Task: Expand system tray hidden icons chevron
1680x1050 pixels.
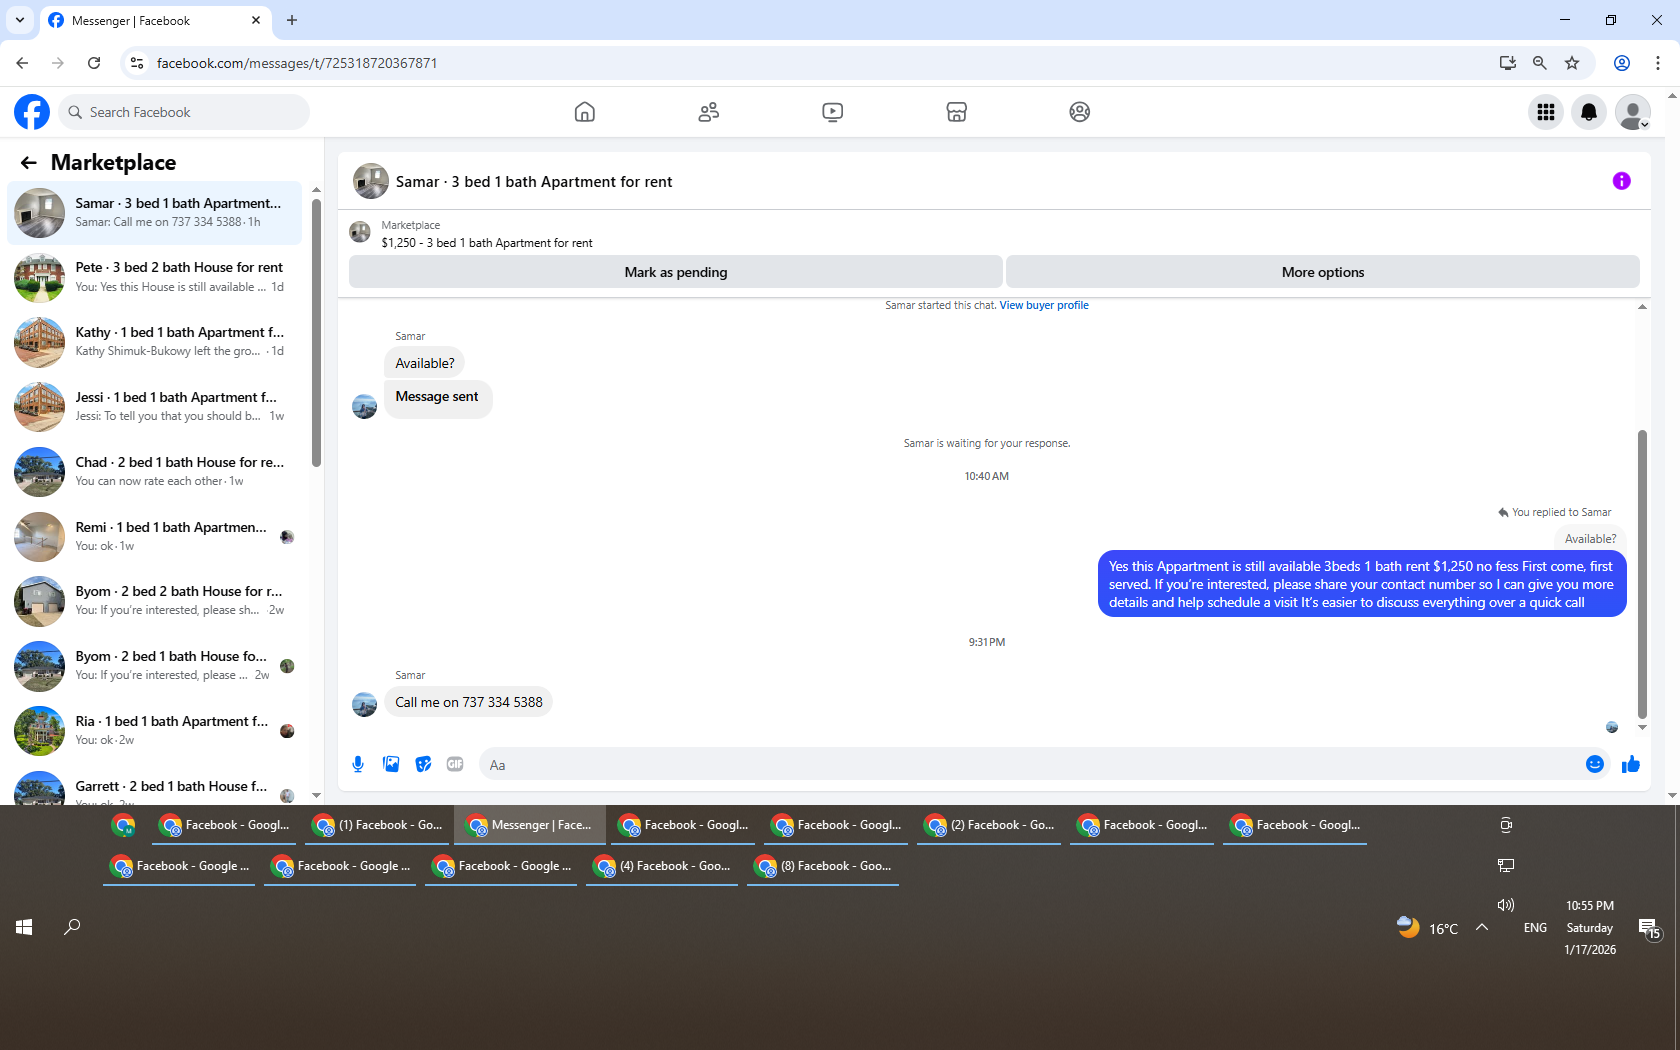Action: [1482, 927]
